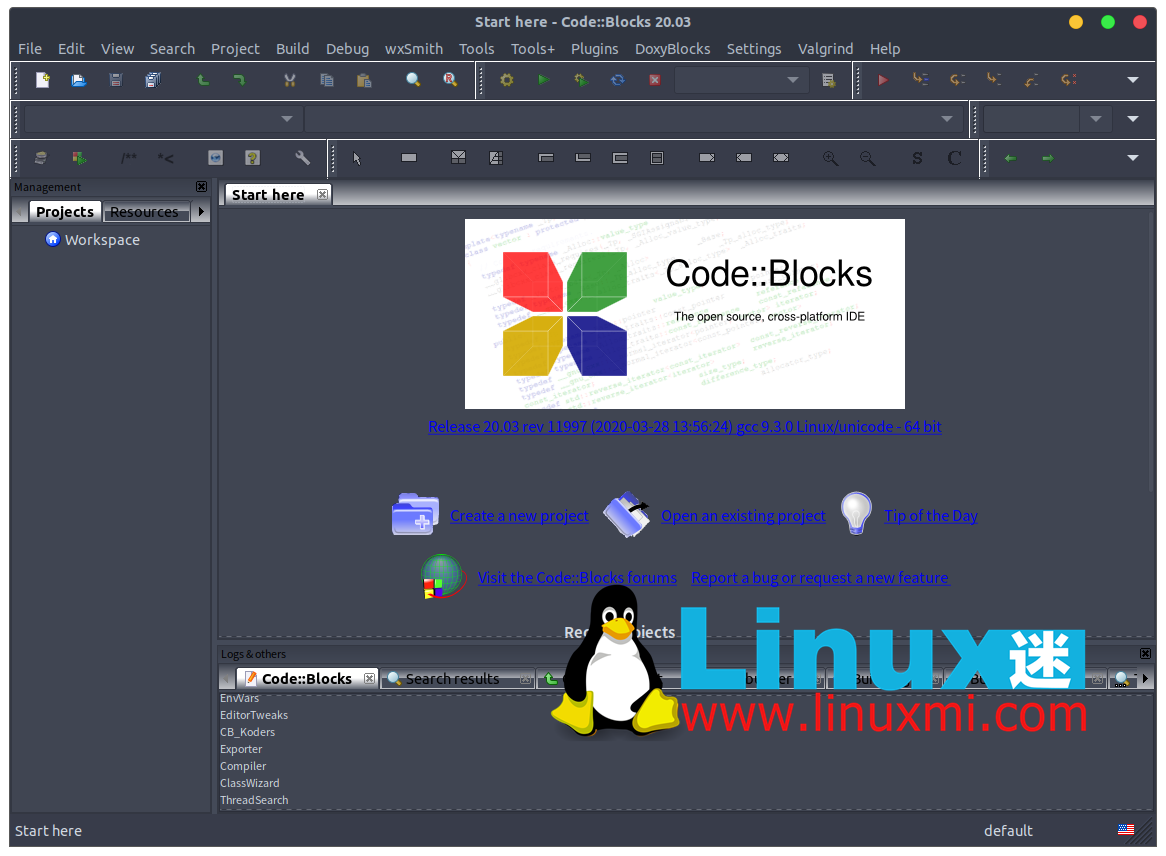
Task: Switch to the Resources tab
Action: click(144, 212)
